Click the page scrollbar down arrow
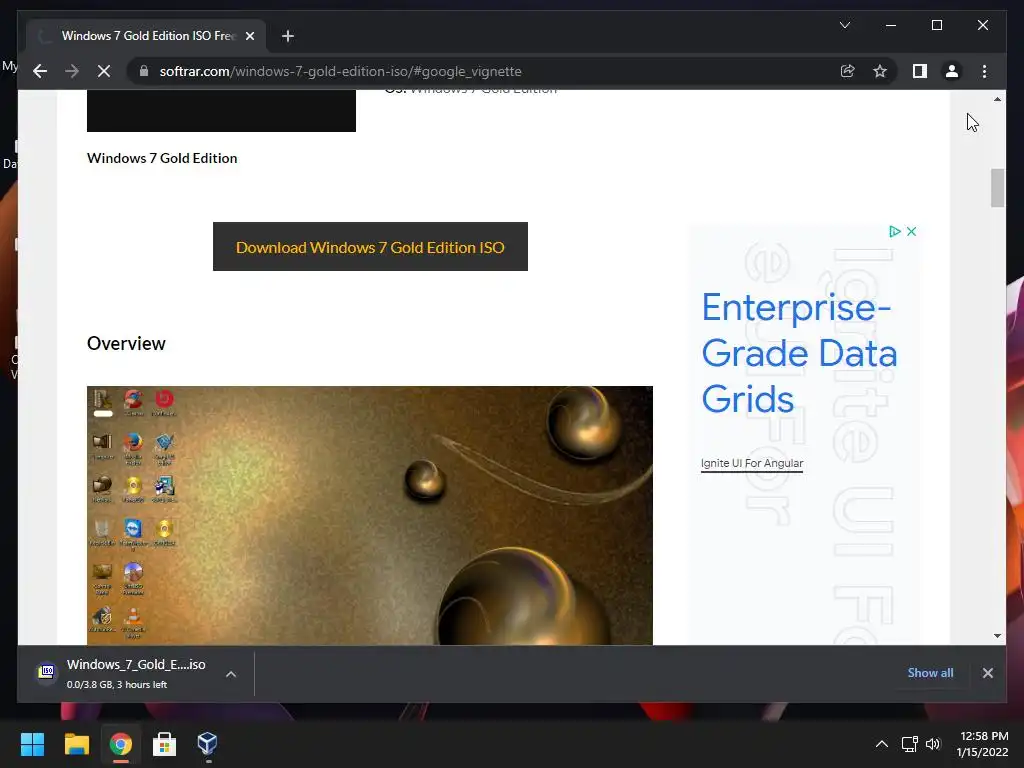This screenshot has height=768, width=1024. (997, 635)
